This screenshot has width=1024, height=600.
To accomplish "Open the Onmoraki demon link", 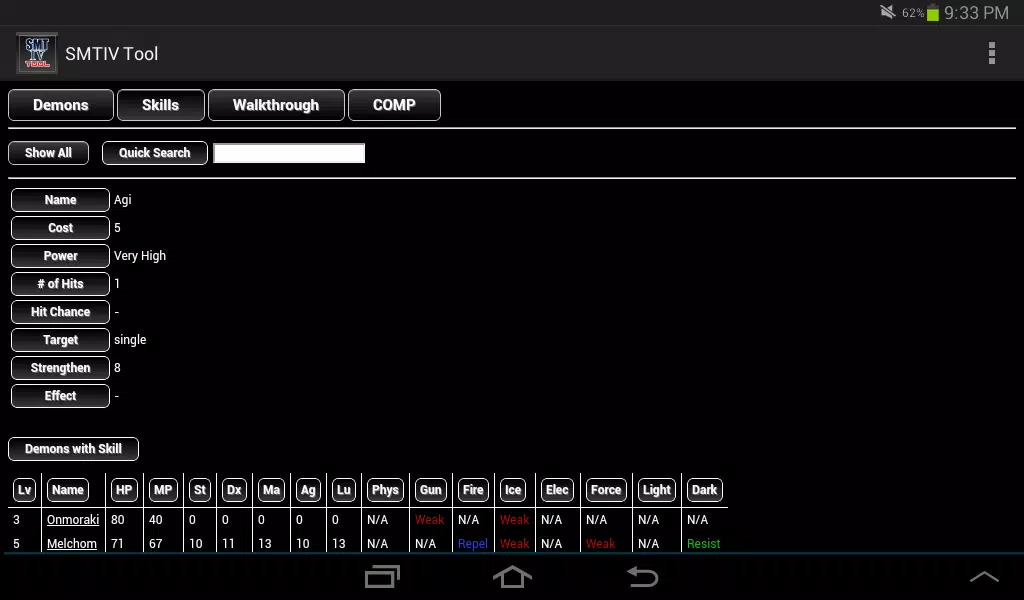I will tap(73, 520).
